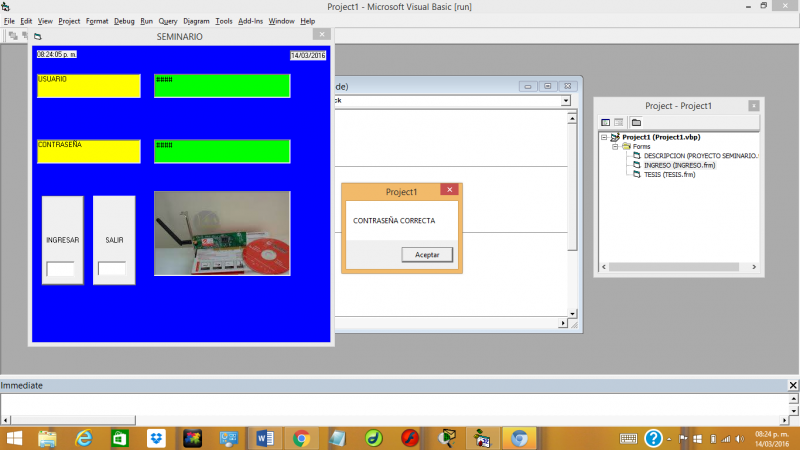Open the Project menu
Screen dimensions: 800x450
69,21
